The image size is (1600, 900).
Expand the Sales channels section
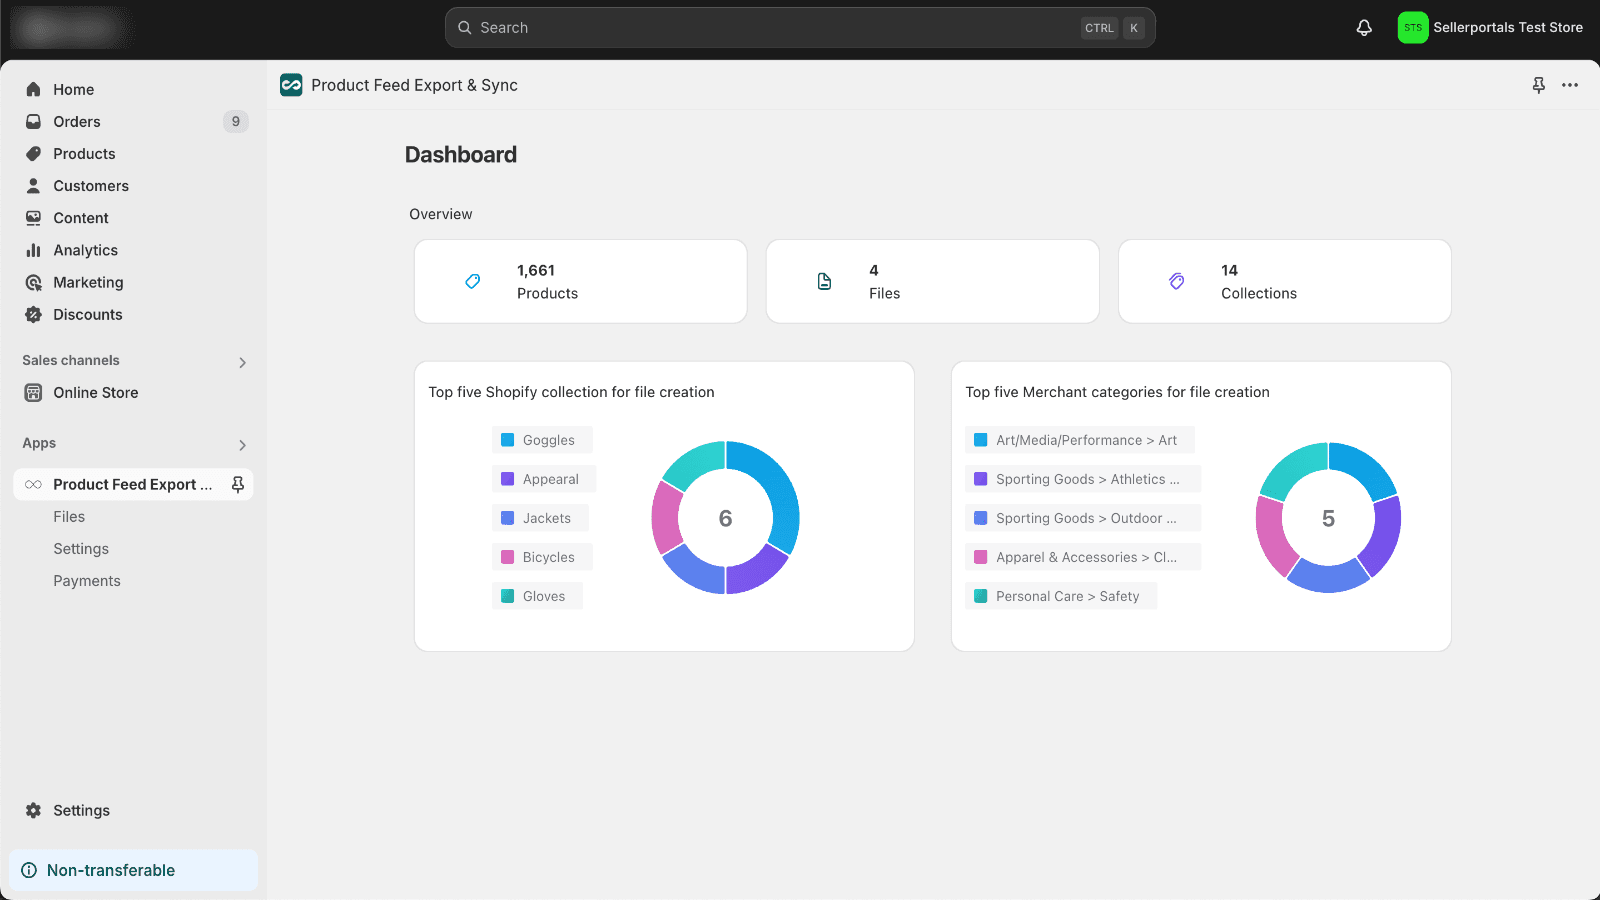pyautogui.click(x=242, y=362)
